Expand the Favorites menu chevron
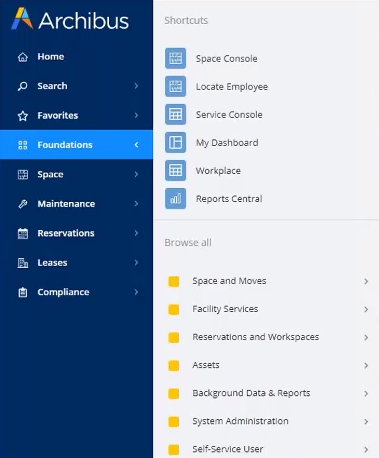This screenshot has width=379, height=458. click(x=136, y=115)
